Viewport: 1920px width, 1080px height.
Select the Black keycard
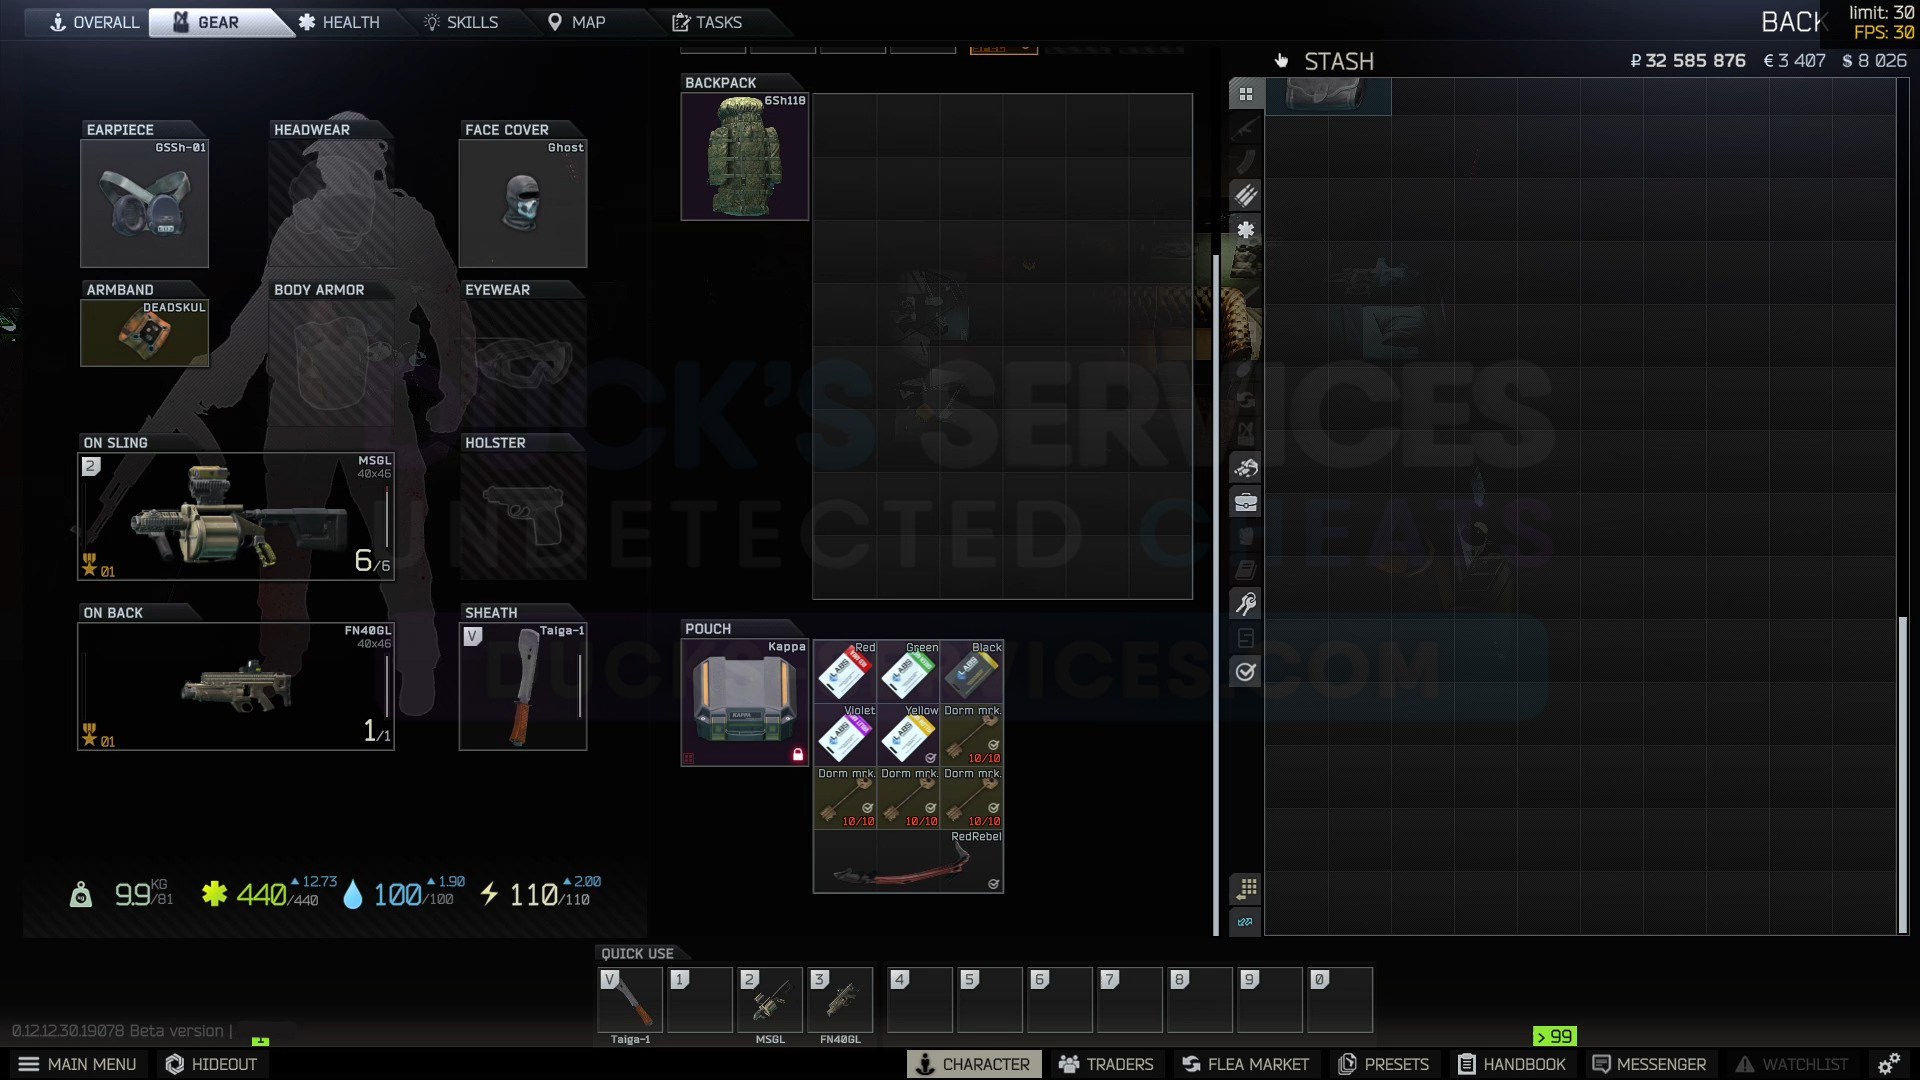pyautogui.click(x=971, y=672)
